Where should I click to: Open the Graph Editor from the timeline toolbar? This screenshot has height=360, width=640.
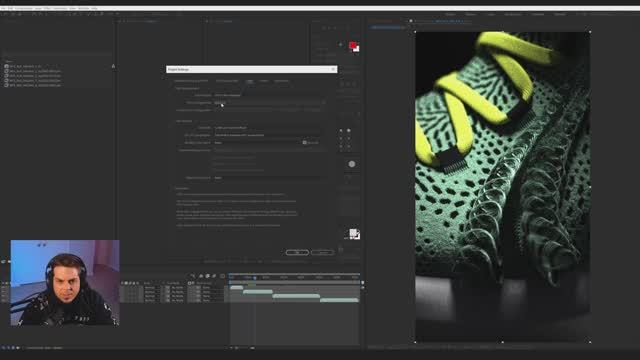[x=222, y=276]
